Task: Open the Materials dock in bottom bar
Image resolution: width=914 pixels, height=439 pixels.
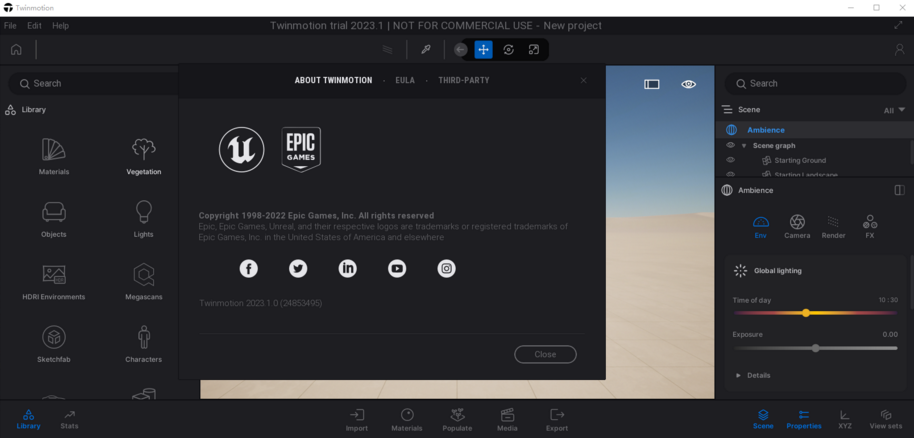Action: point(407,420)
